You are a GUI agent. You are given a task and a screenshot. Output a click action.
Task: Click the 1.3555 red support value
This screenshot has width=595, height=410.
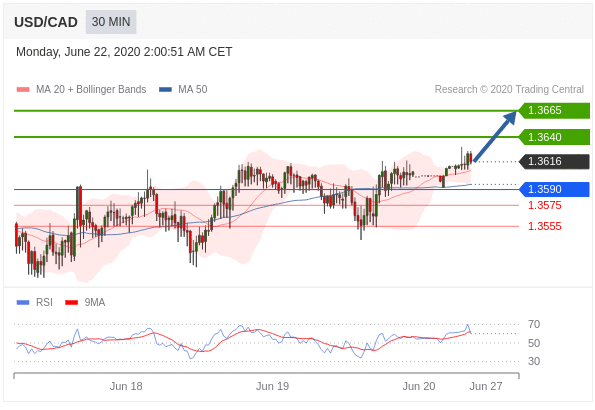pyautogui.click(x=545, y=226)
